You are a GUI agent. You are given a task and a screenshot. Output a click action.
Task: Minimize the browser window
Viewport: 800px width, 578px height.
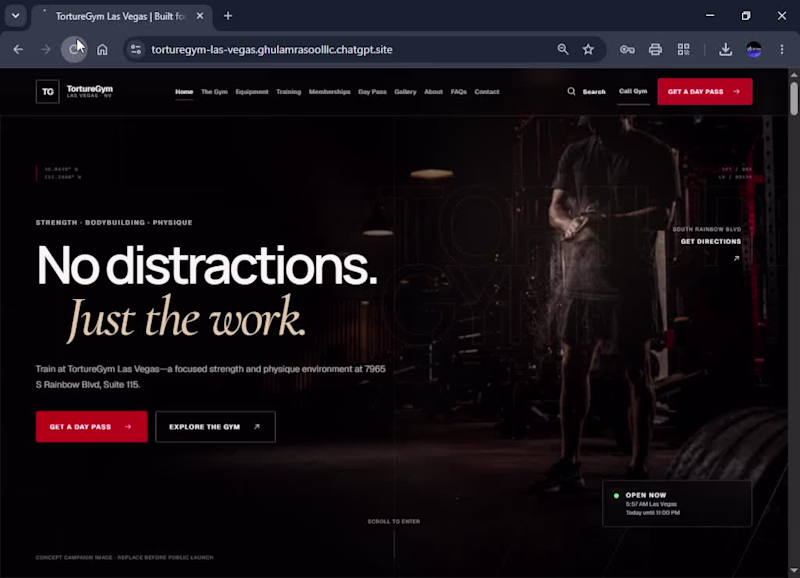(x=710, y=16)
